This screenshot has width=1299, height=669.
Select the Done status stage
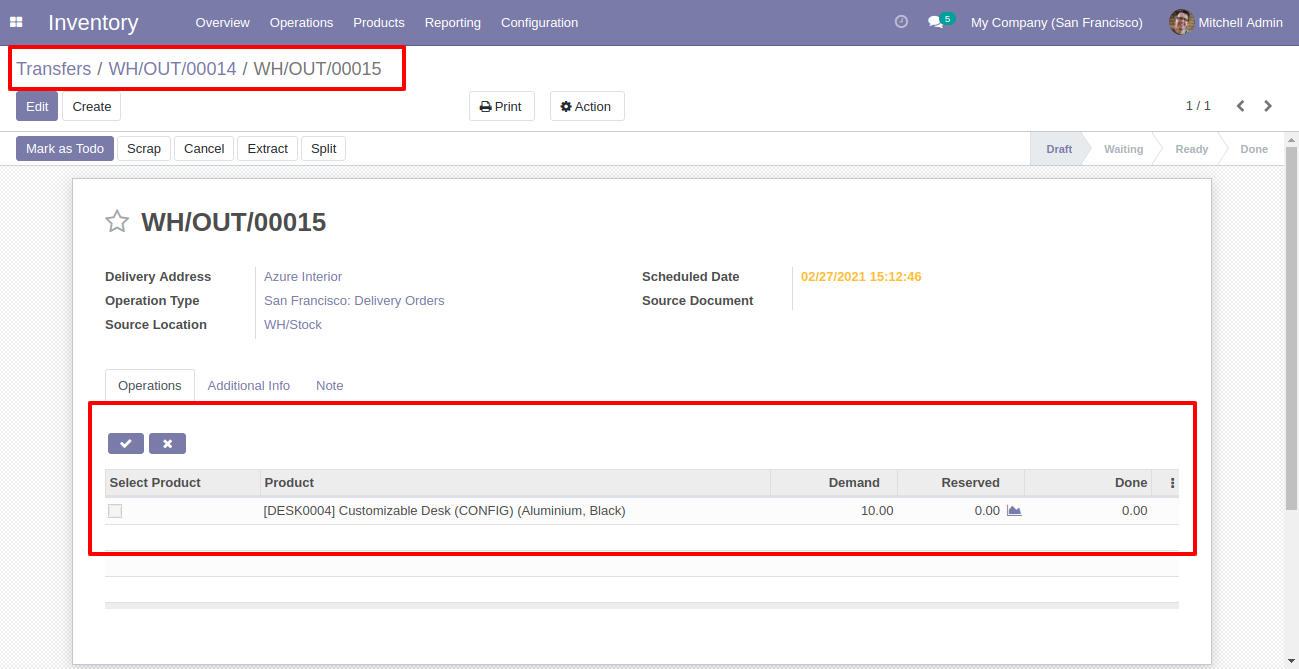pyautogui.click(x=1254, y=149)
